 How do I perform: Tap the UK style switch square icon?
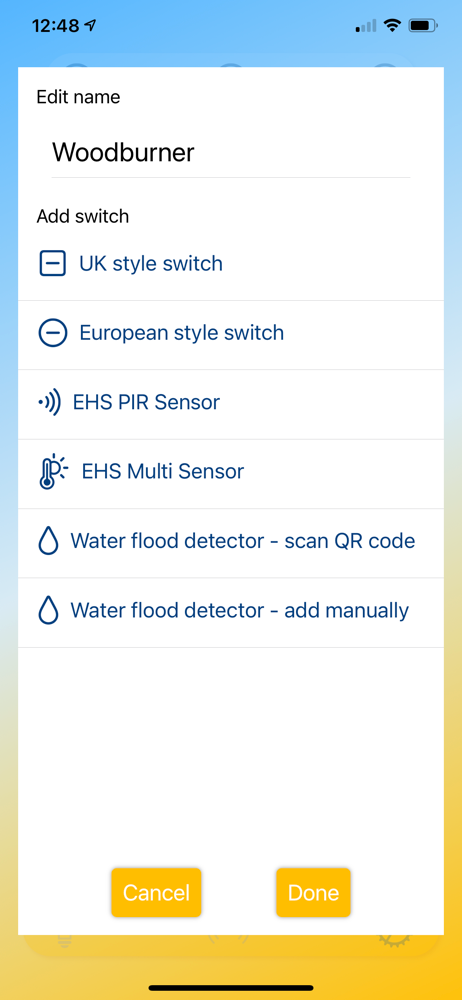click(x=52, y=263)
